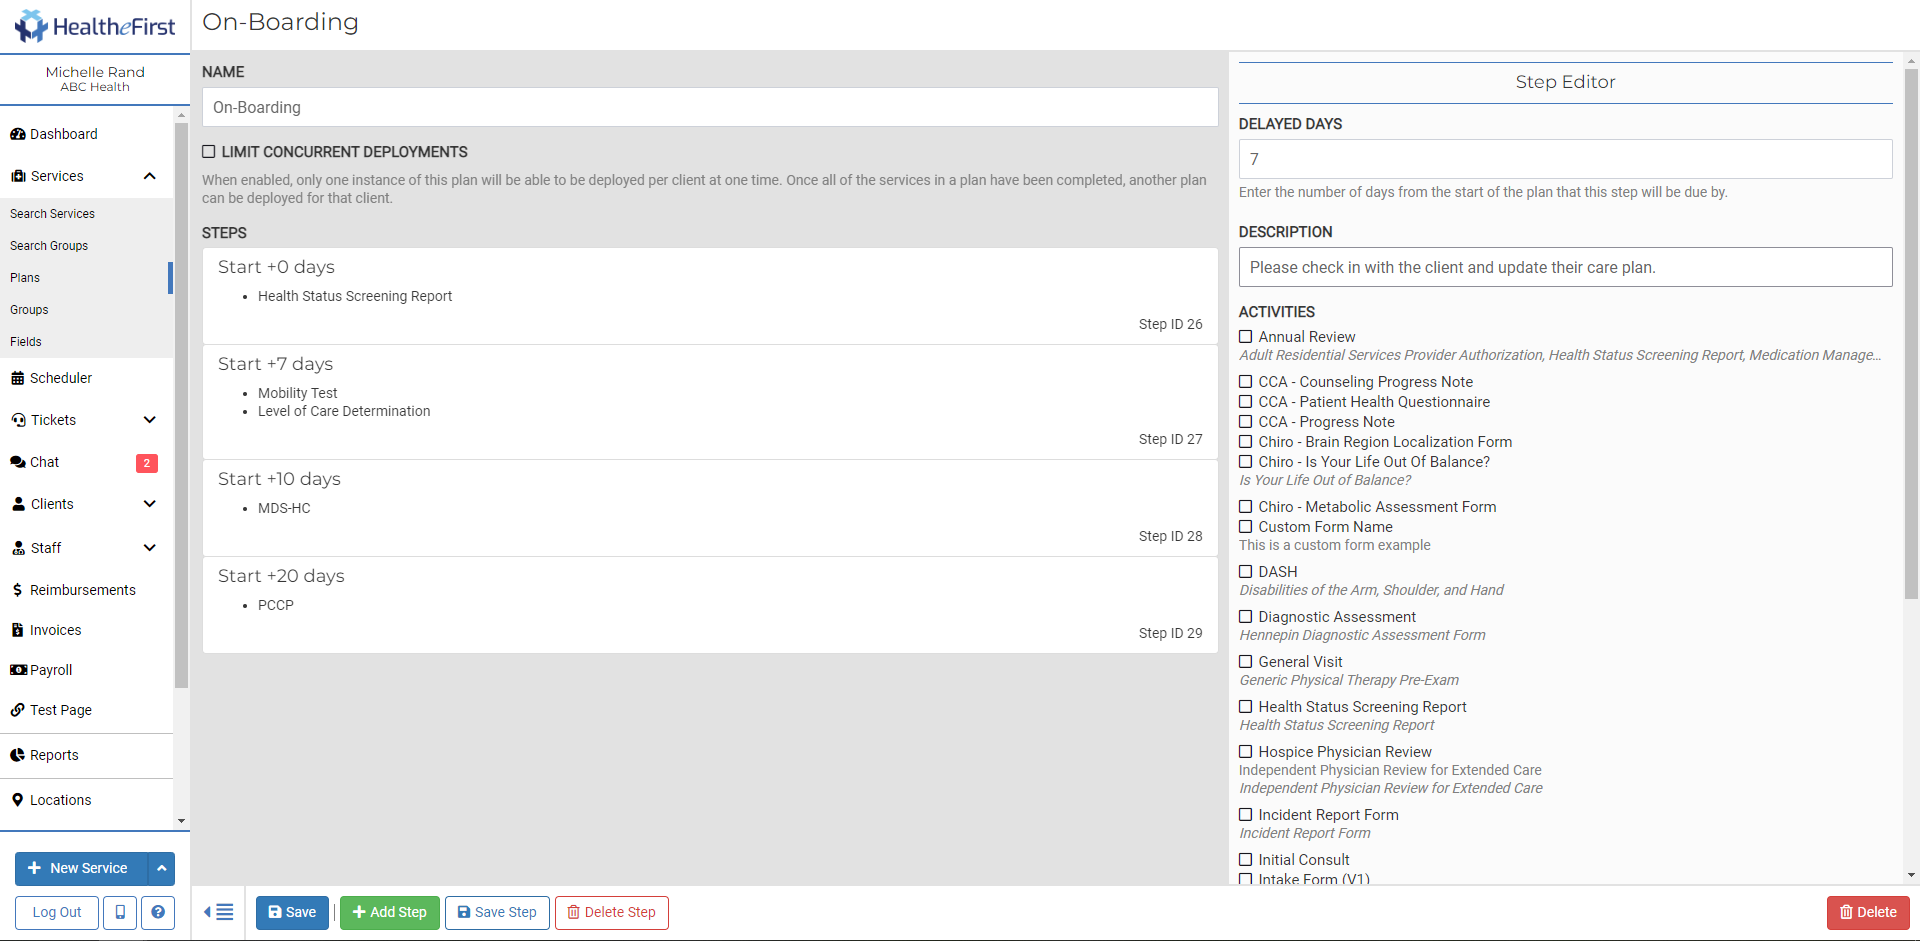Screen dimensions: 1920x941
Task: Click the Staff user icon
Action: click(18, 548)
